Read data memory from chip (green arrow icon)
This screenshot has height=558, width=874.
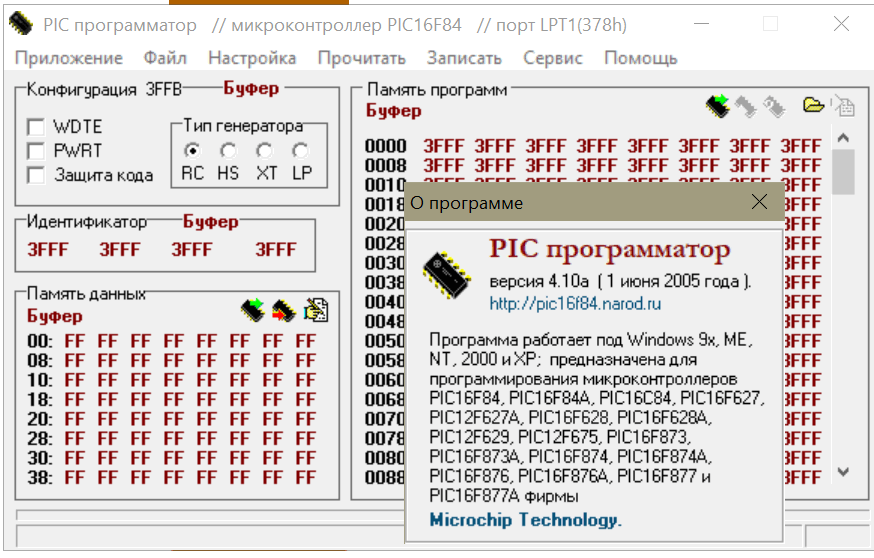(x=253, y=310)
